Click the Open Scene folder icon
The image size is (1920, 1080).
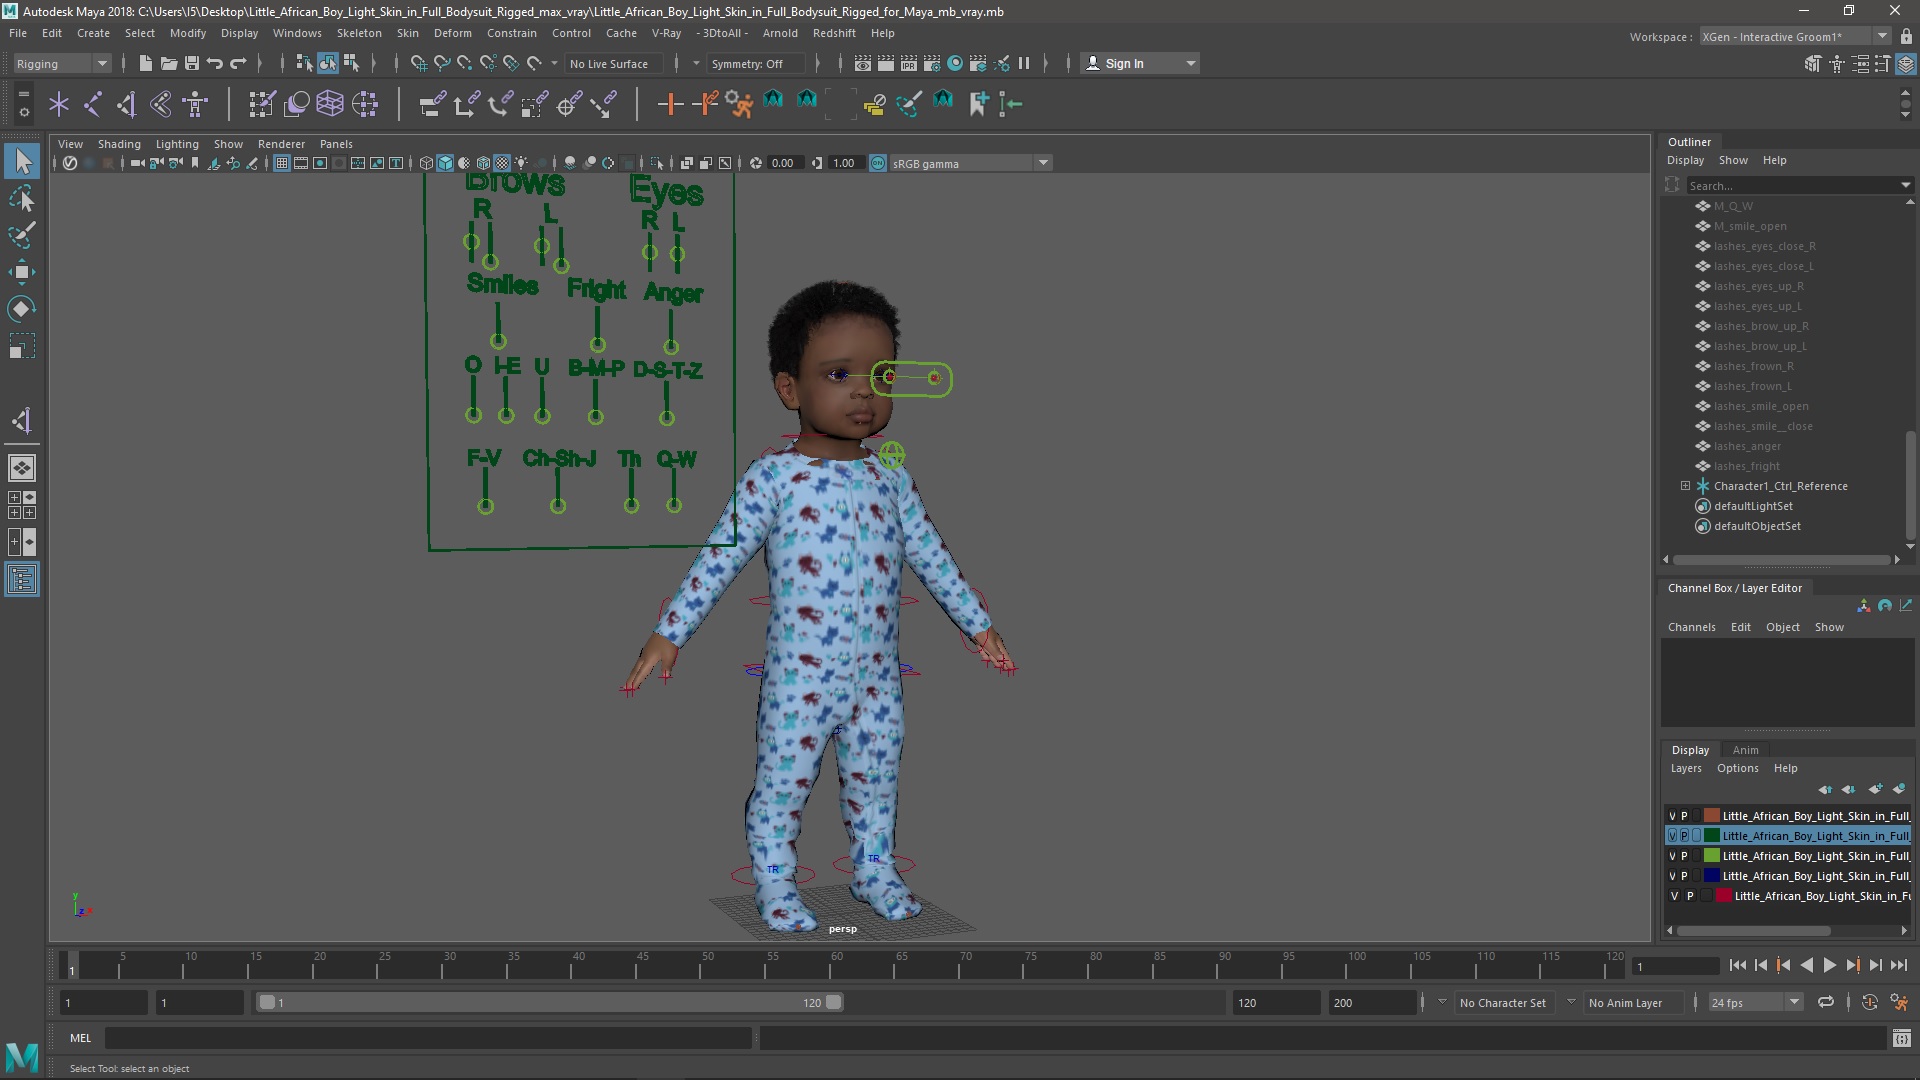pos(168,63)
